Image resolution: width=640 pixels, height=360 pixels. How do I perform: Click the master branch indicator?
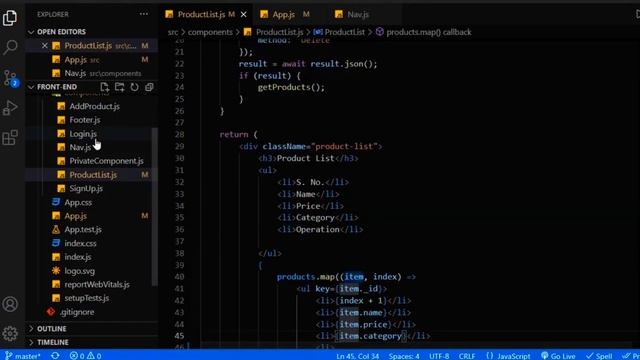(x=23, y=356)
